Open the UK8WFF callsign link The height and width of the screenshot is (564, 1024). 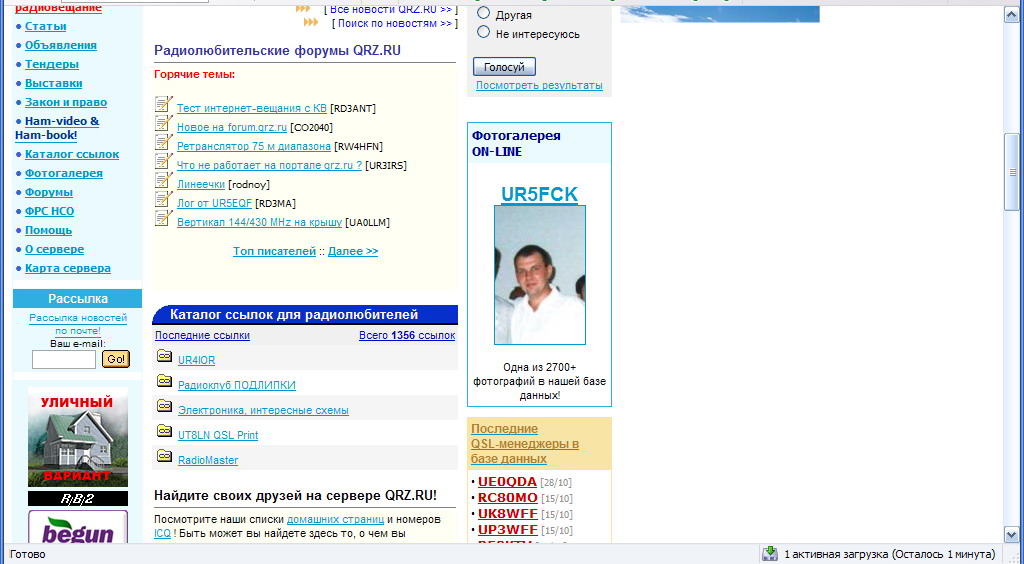pos(507,514)
